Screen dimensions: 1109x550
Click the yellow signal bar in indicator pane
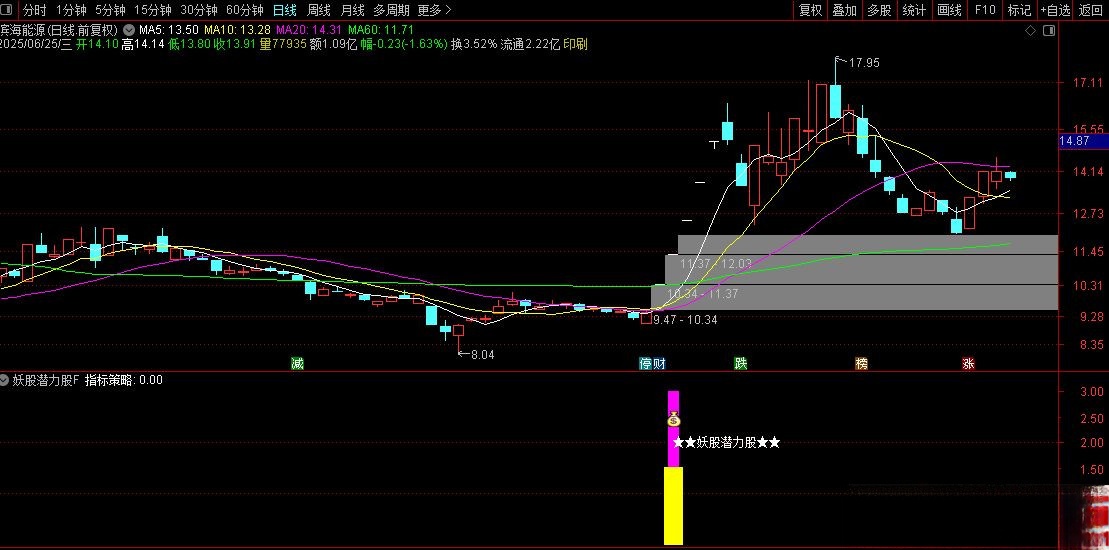coord(674,505)
